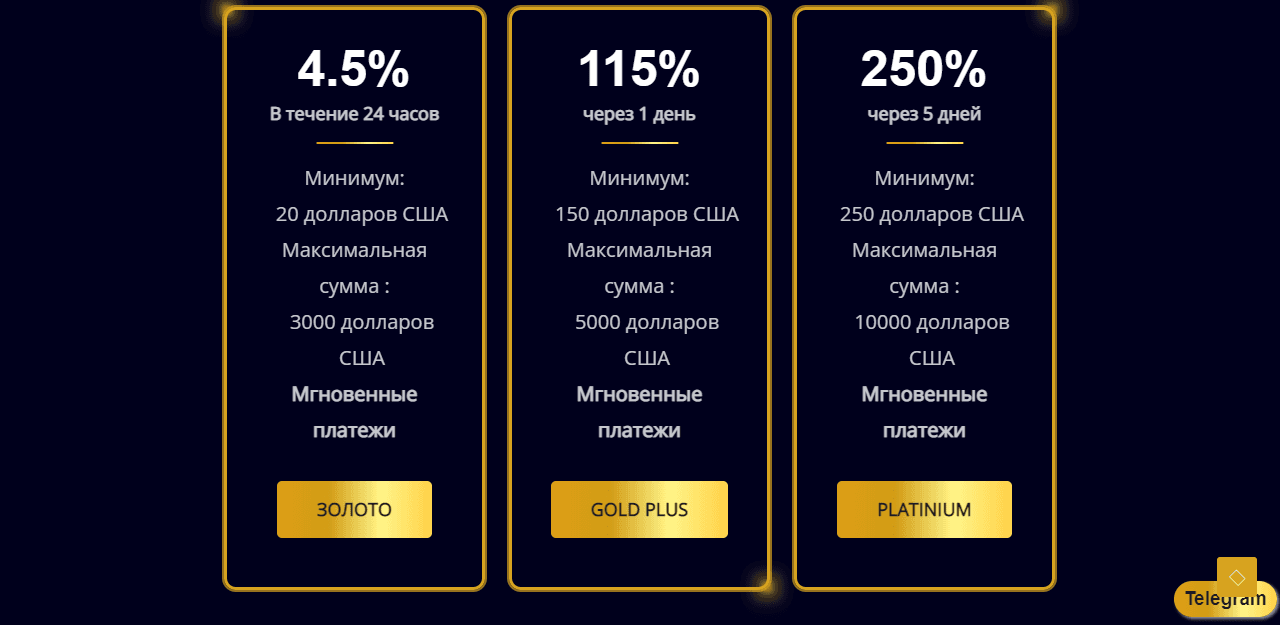Click the "3000 долларов" maximum amount

[x=361, y=323]
